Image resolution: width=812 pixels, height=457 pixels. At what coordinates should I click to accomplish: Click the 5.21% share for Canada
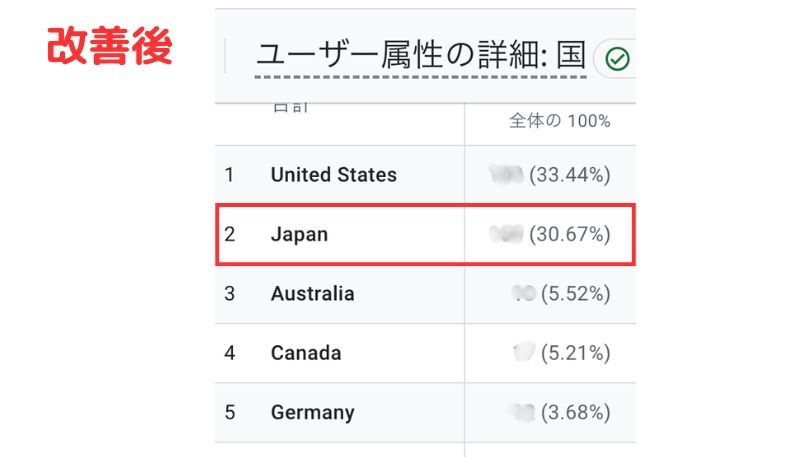[576, 353]
